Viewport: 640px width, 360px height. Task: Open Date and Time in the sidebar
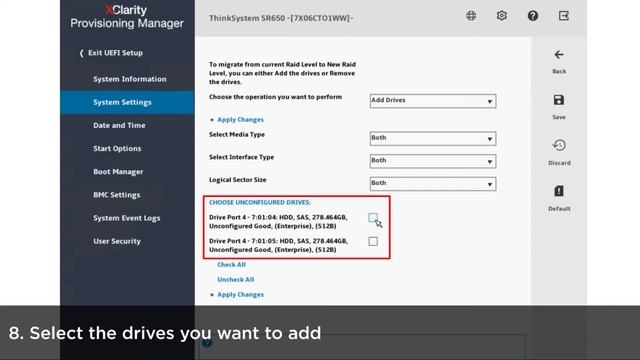click(119, 125)
